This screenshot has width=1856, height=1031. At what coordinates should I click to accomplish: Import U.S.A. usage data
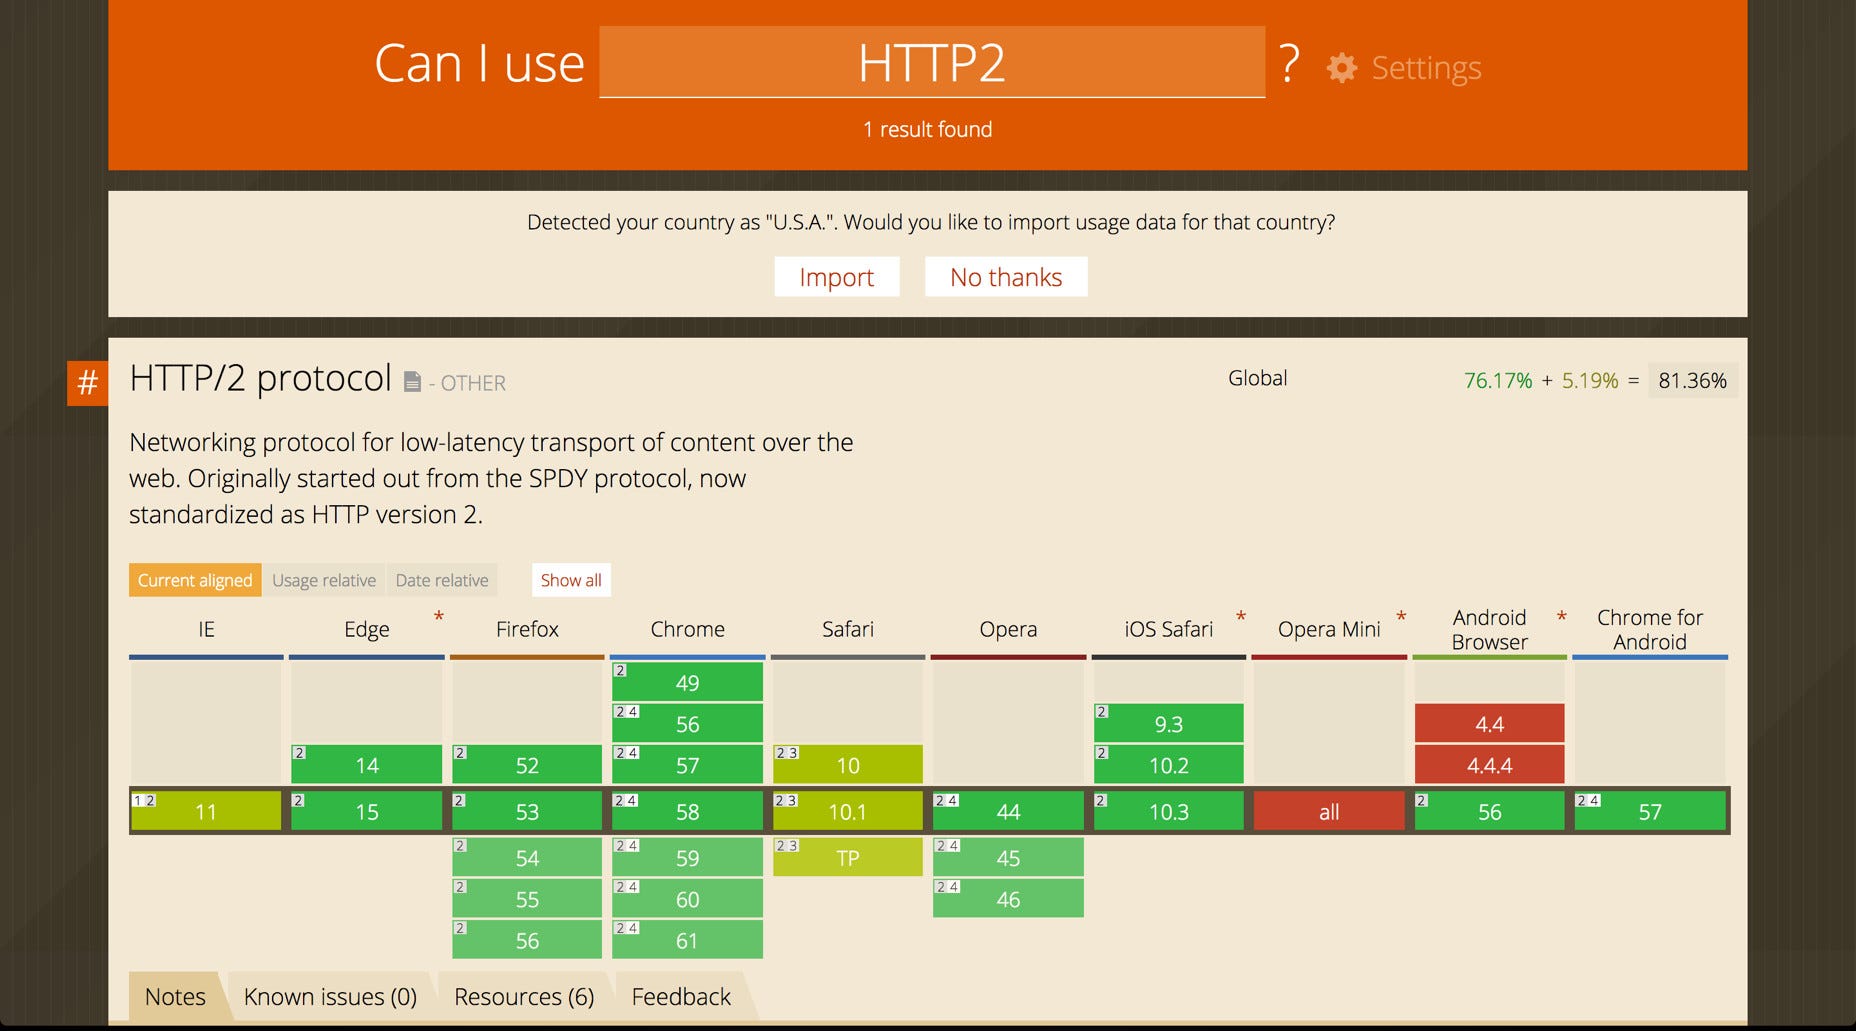[837, 277]
